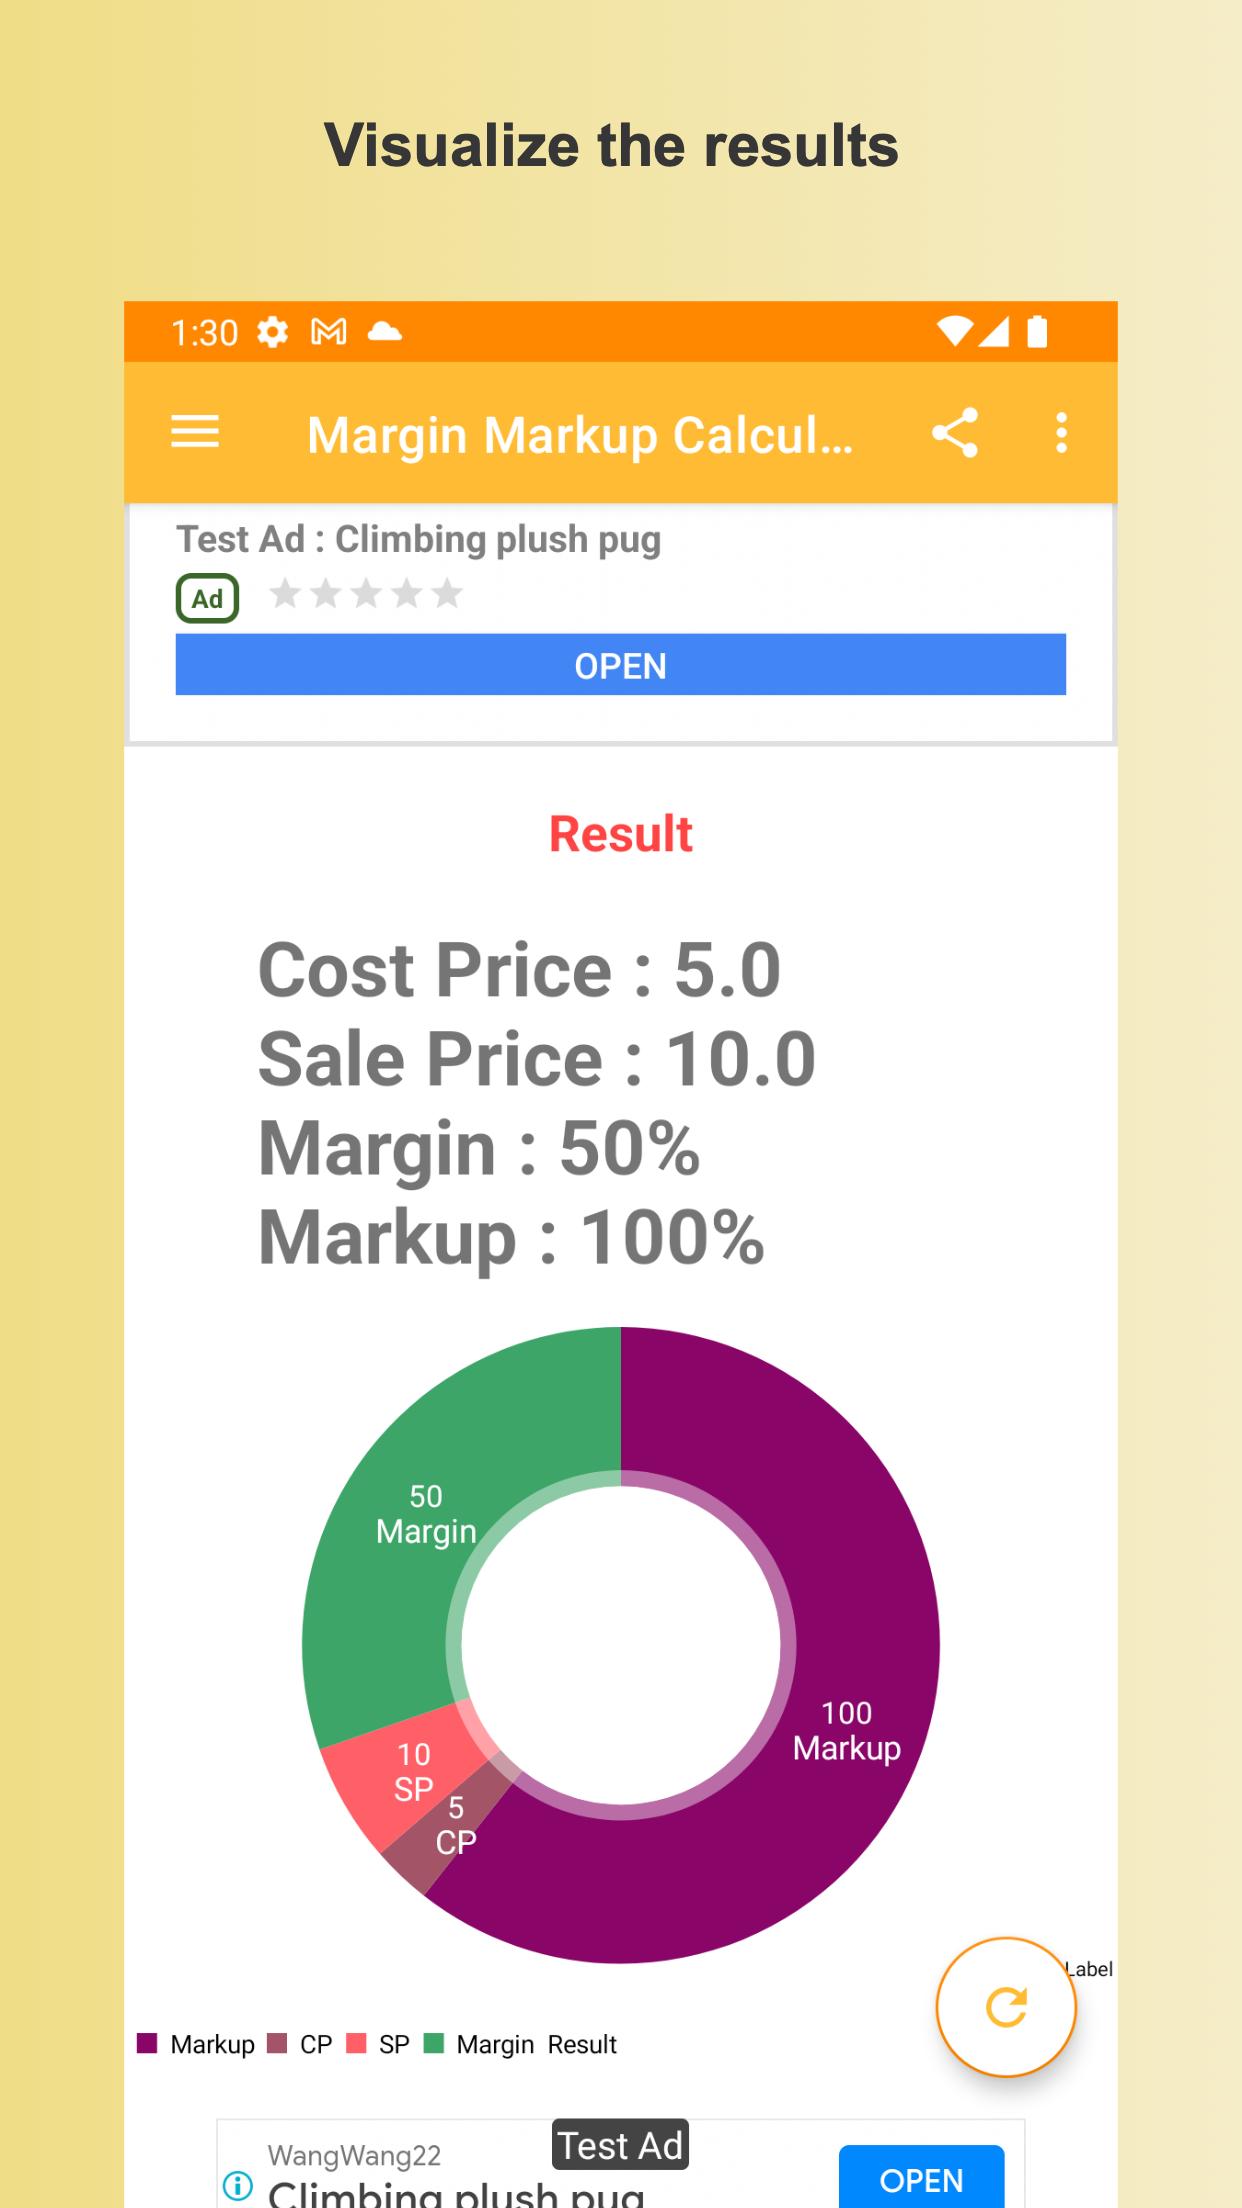Tap the Gmail icon in status bar
Image resolution: width=1242 pixels, height=2208 pixels.
tap(329, 331)
